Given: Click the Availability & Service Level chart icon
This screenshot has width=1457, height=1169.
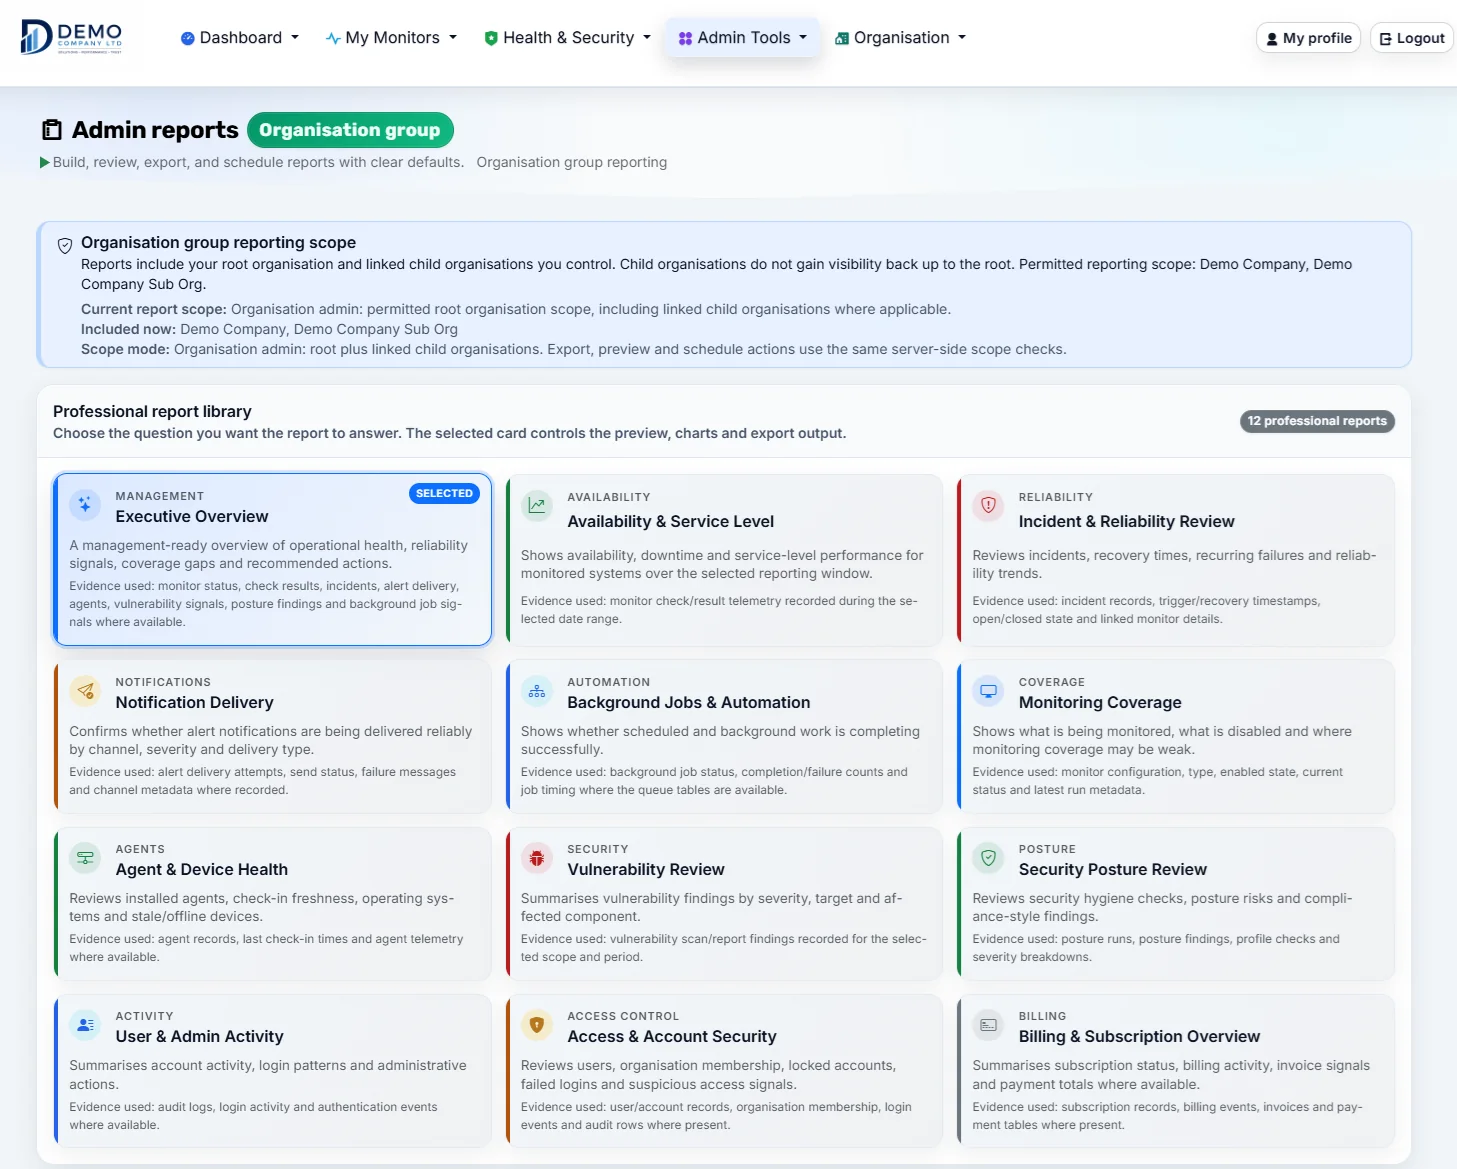Looking at the screenshot, I should pos(537,506).
